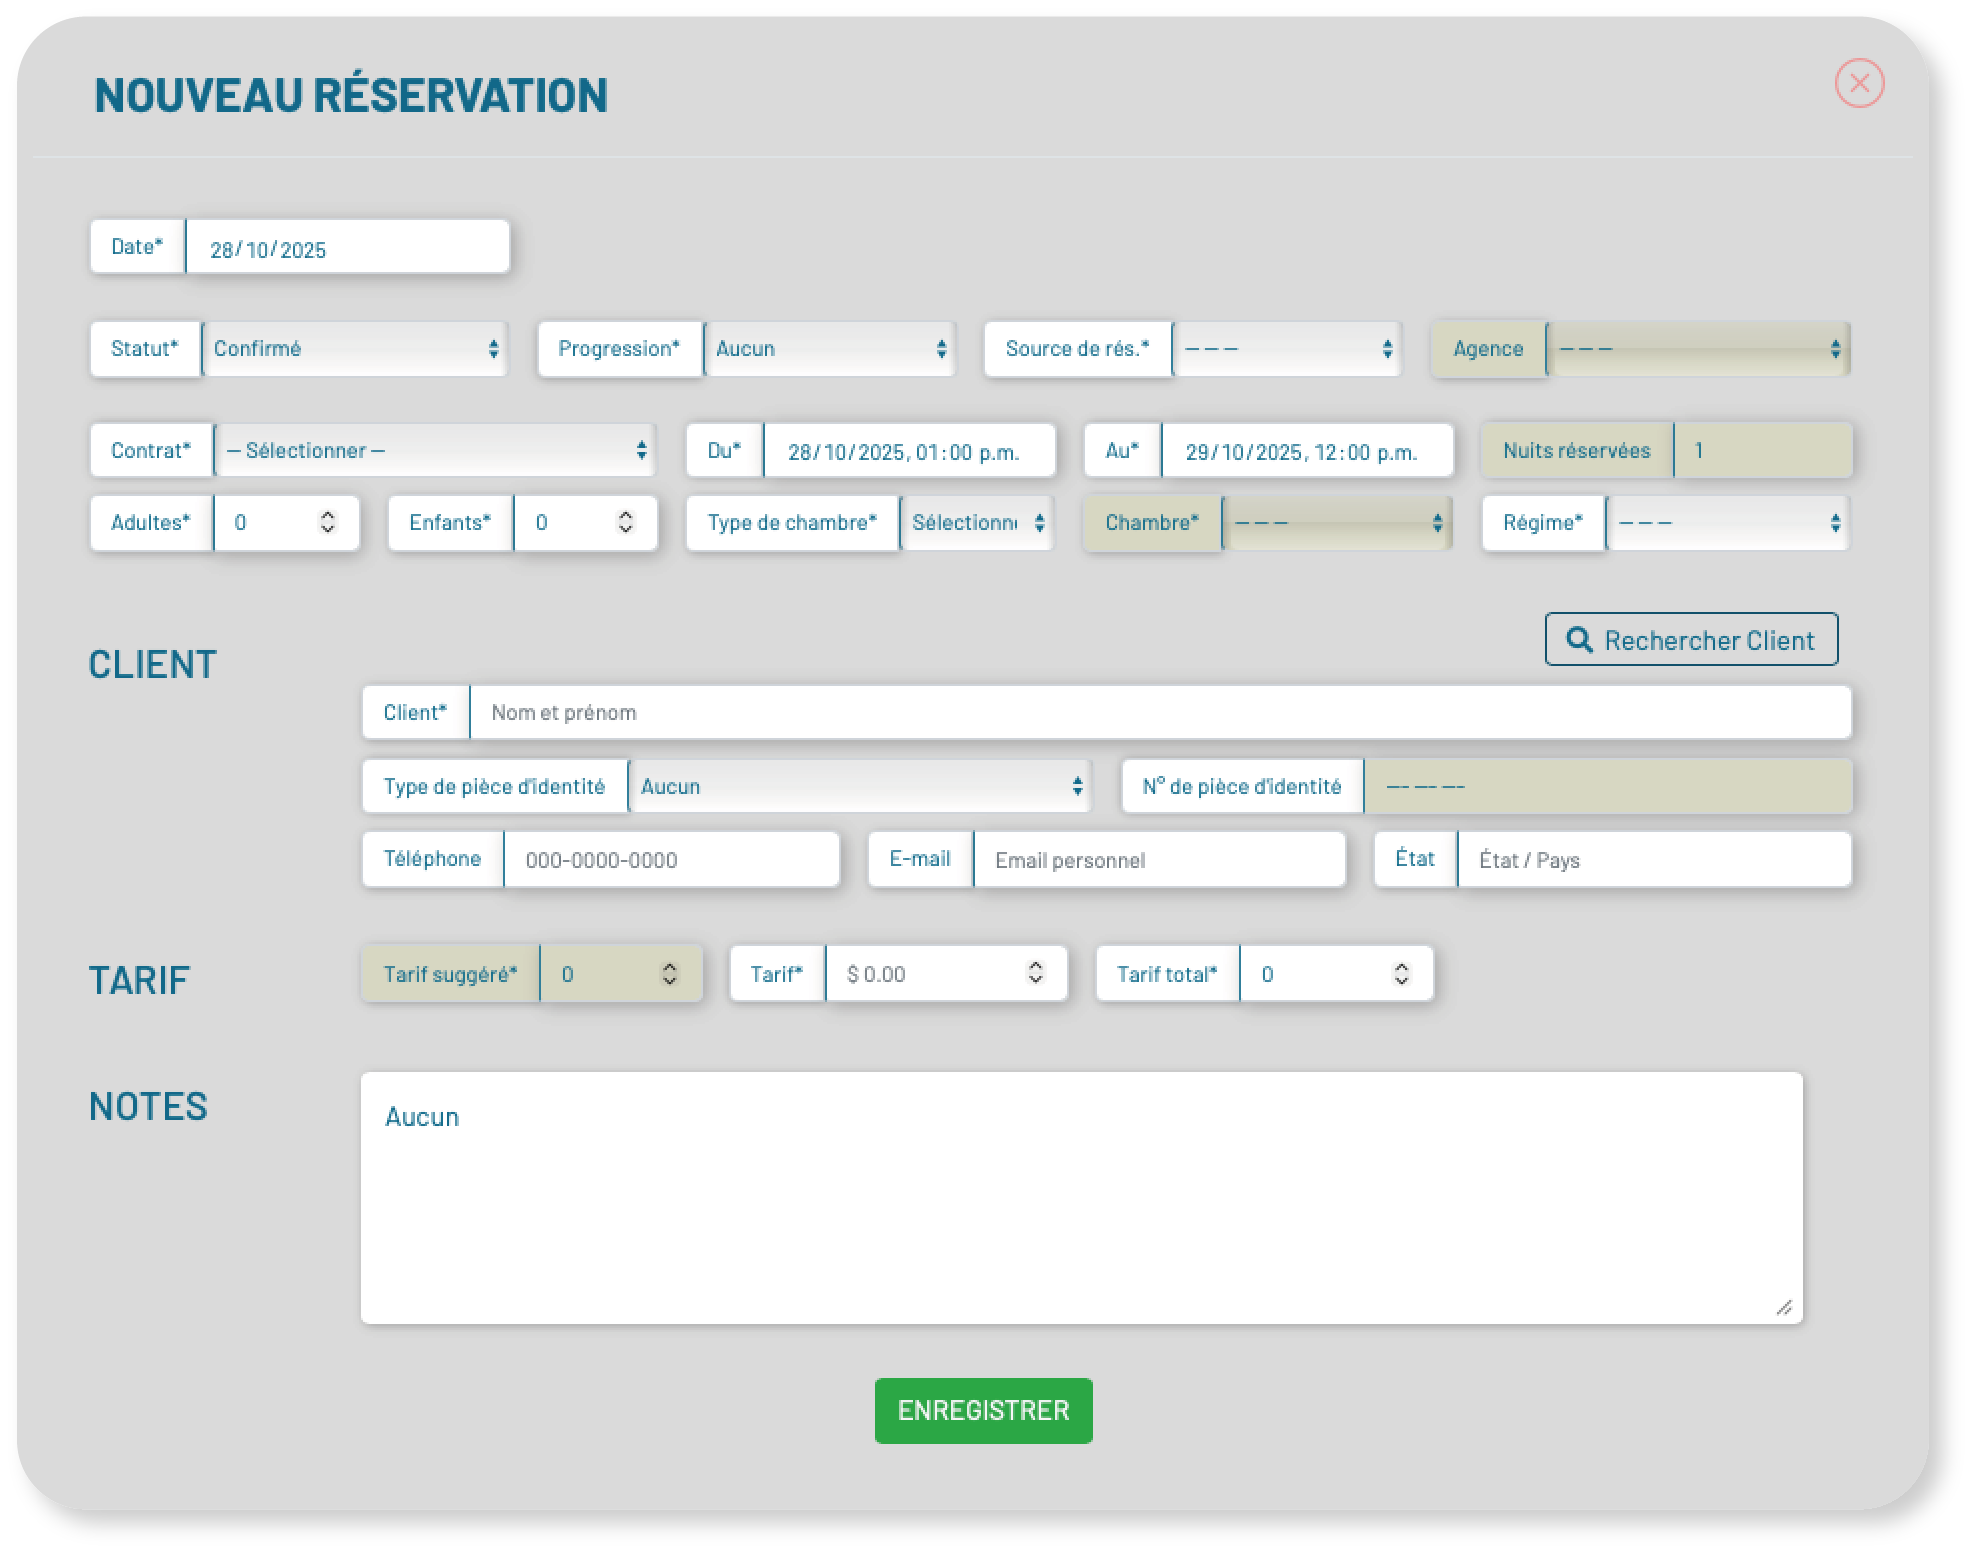Click the Tarif total stepper arrows
This screenshot has width=1974, height=1554.
(x=1401, y=974)
